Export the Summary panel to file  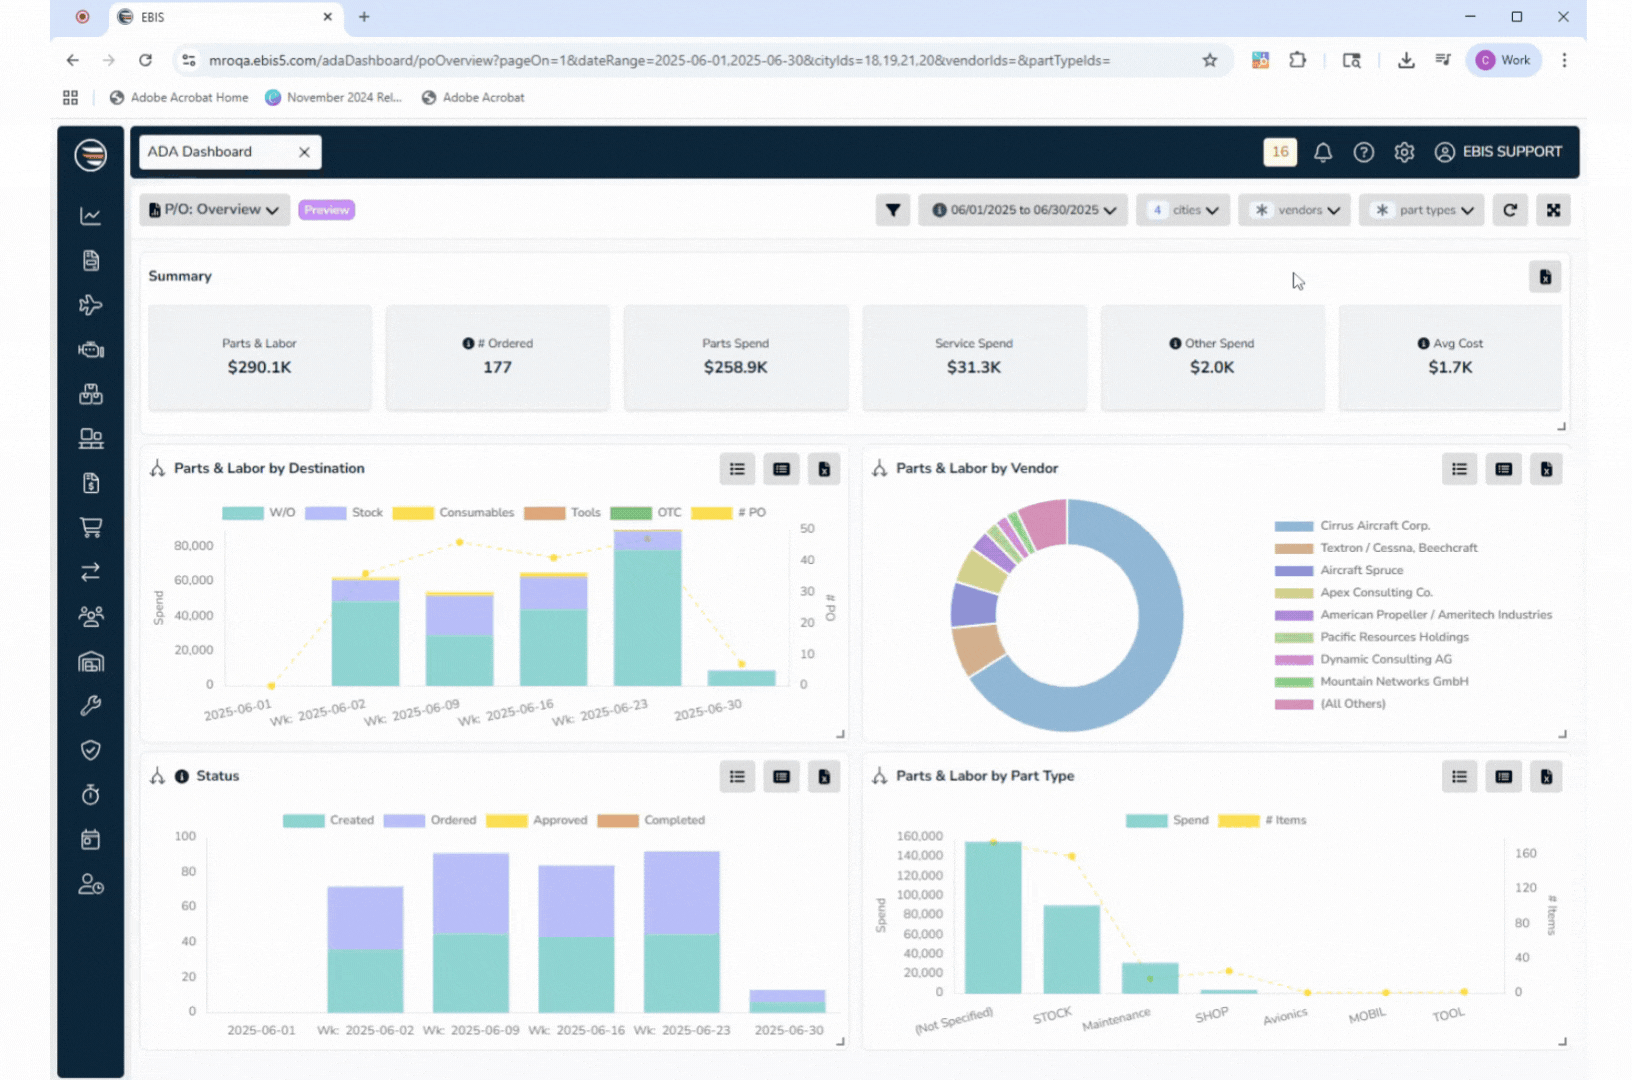[x=1545, y=277]
